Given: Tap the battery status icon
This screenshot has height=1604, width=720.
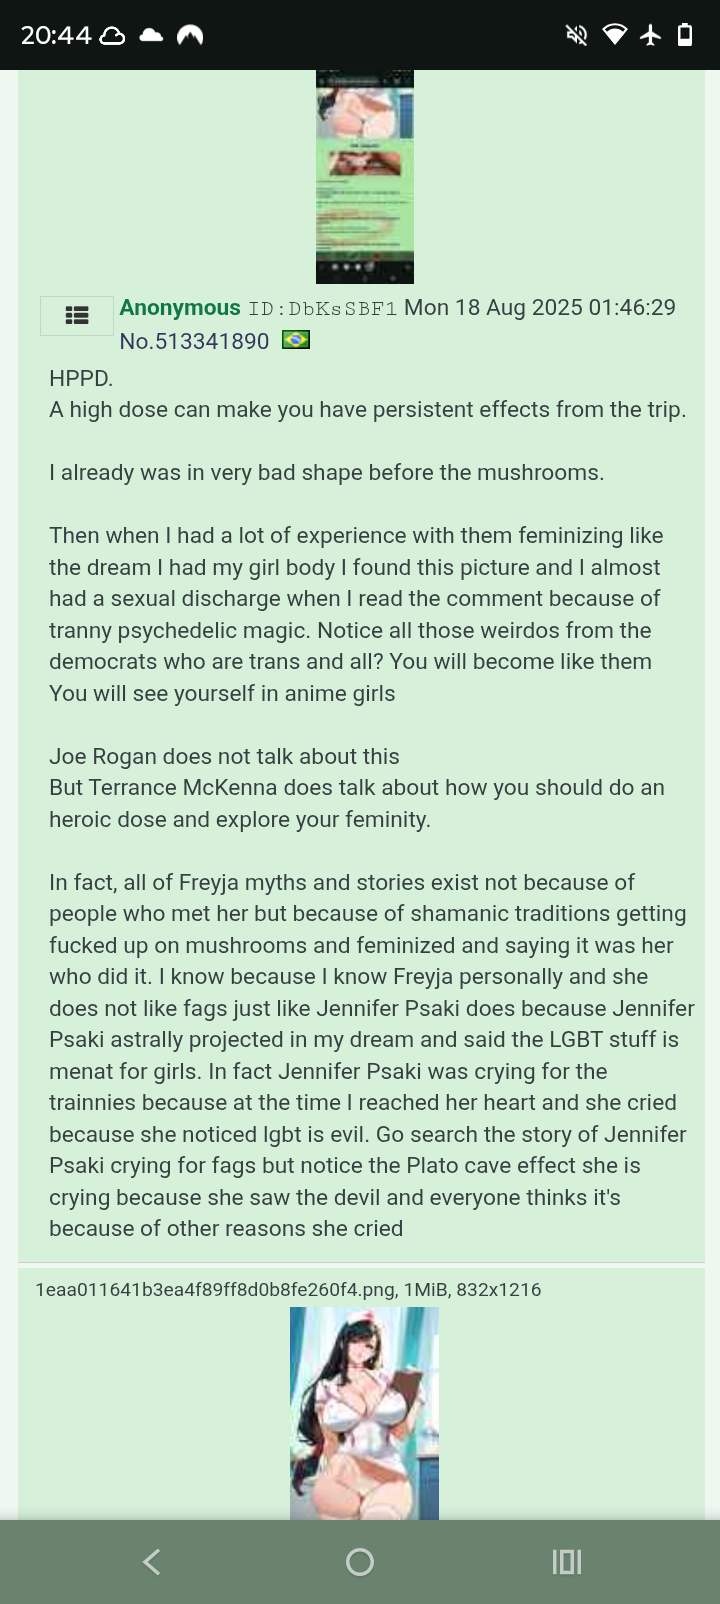Looking at the screenshot, I should pyautogui.click(x=685, y=36).
